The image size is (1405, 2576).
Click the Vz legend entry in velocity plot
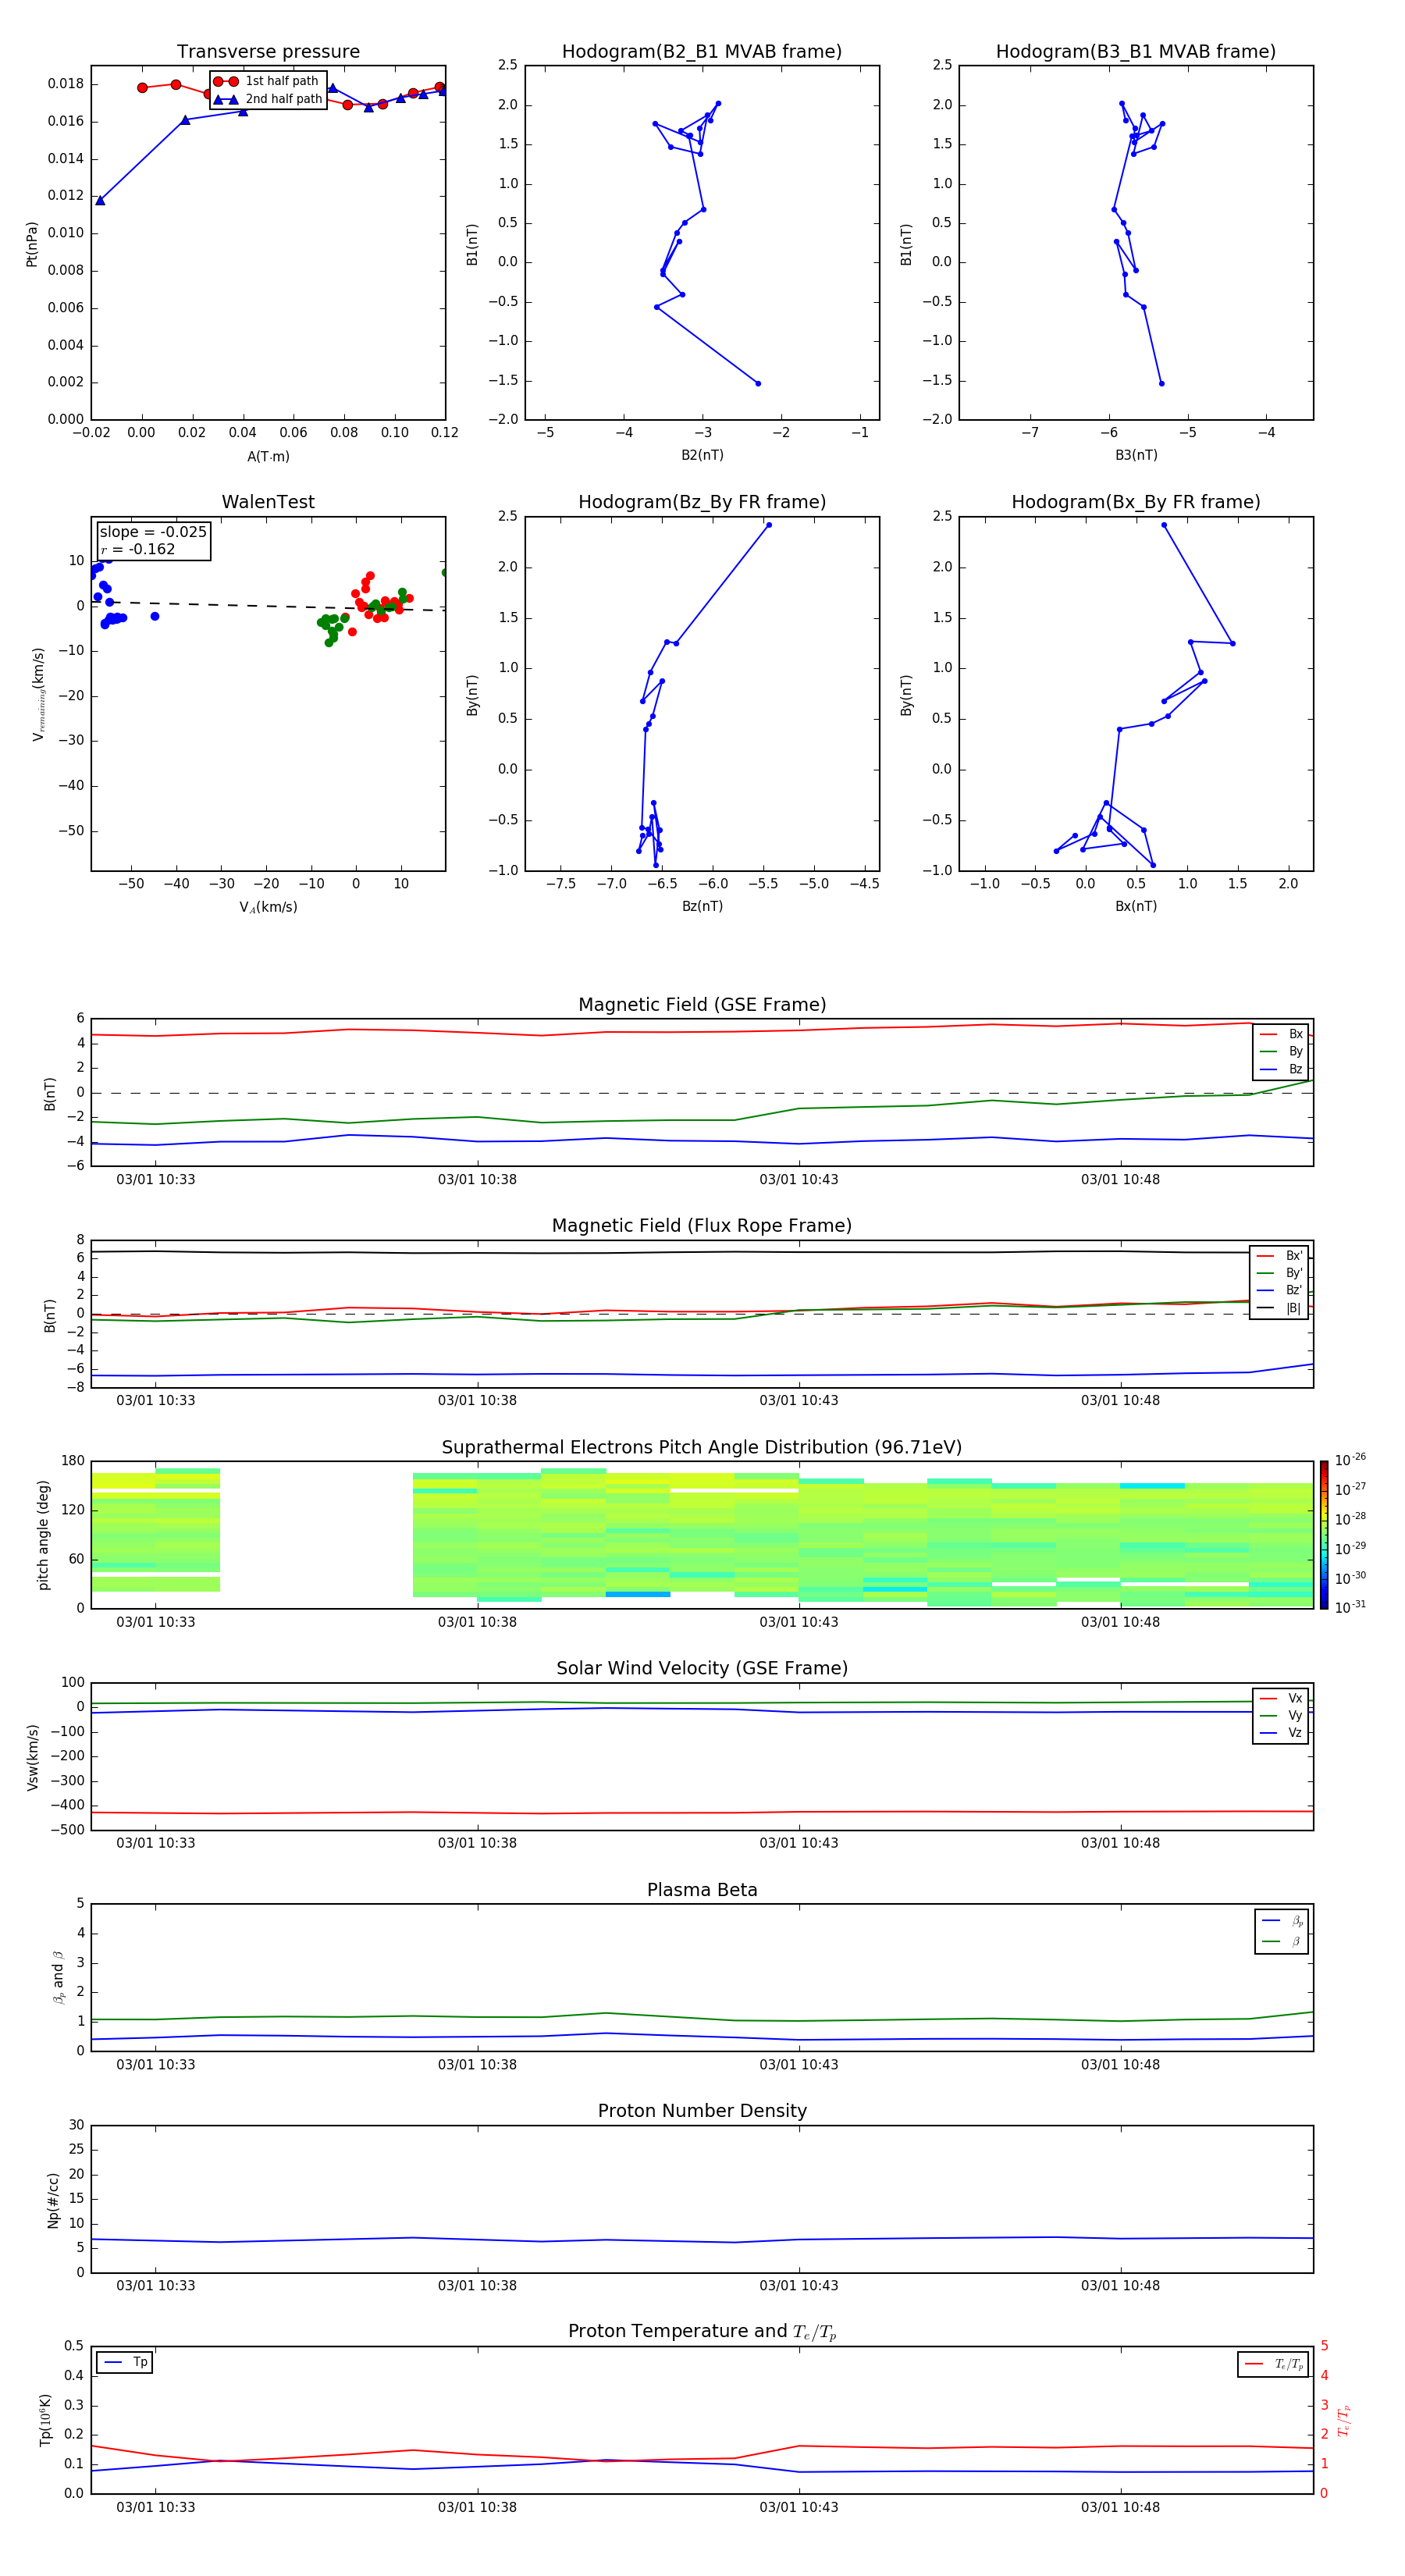1281,1733
